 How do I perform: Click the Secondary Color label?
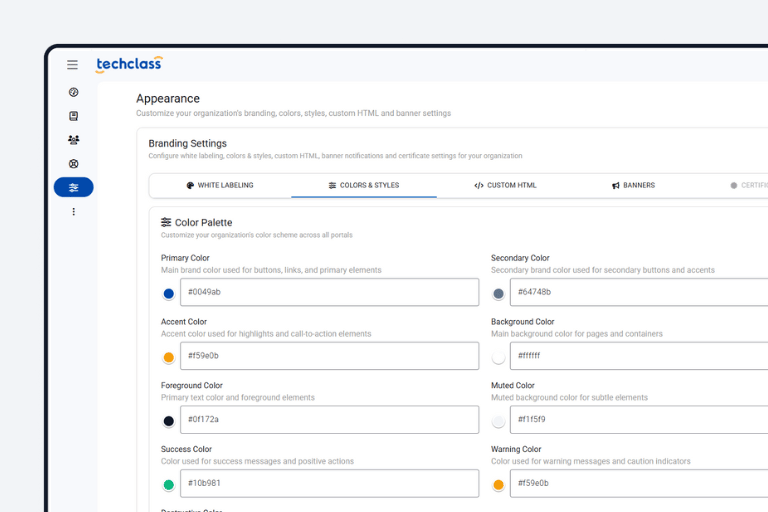tap(520, 258)
